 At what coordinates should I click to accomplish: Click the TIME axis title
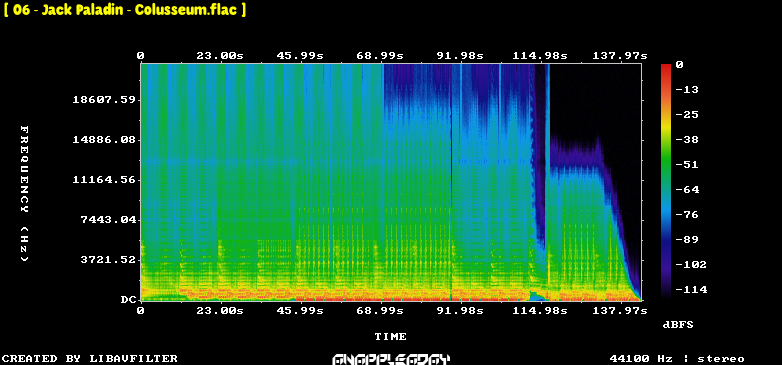pyautogui.click(x=391, y=337)
